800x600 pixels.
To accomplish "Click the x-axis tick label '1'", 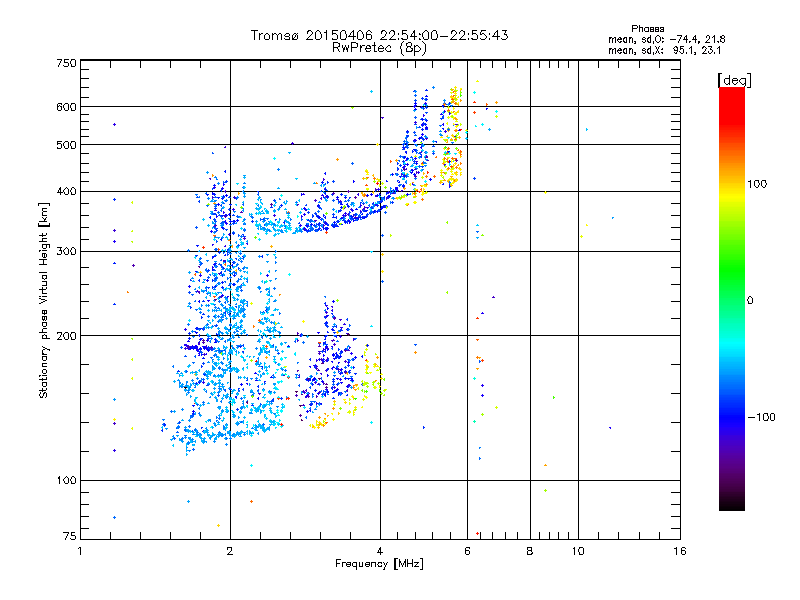I will tap(80, 551).
